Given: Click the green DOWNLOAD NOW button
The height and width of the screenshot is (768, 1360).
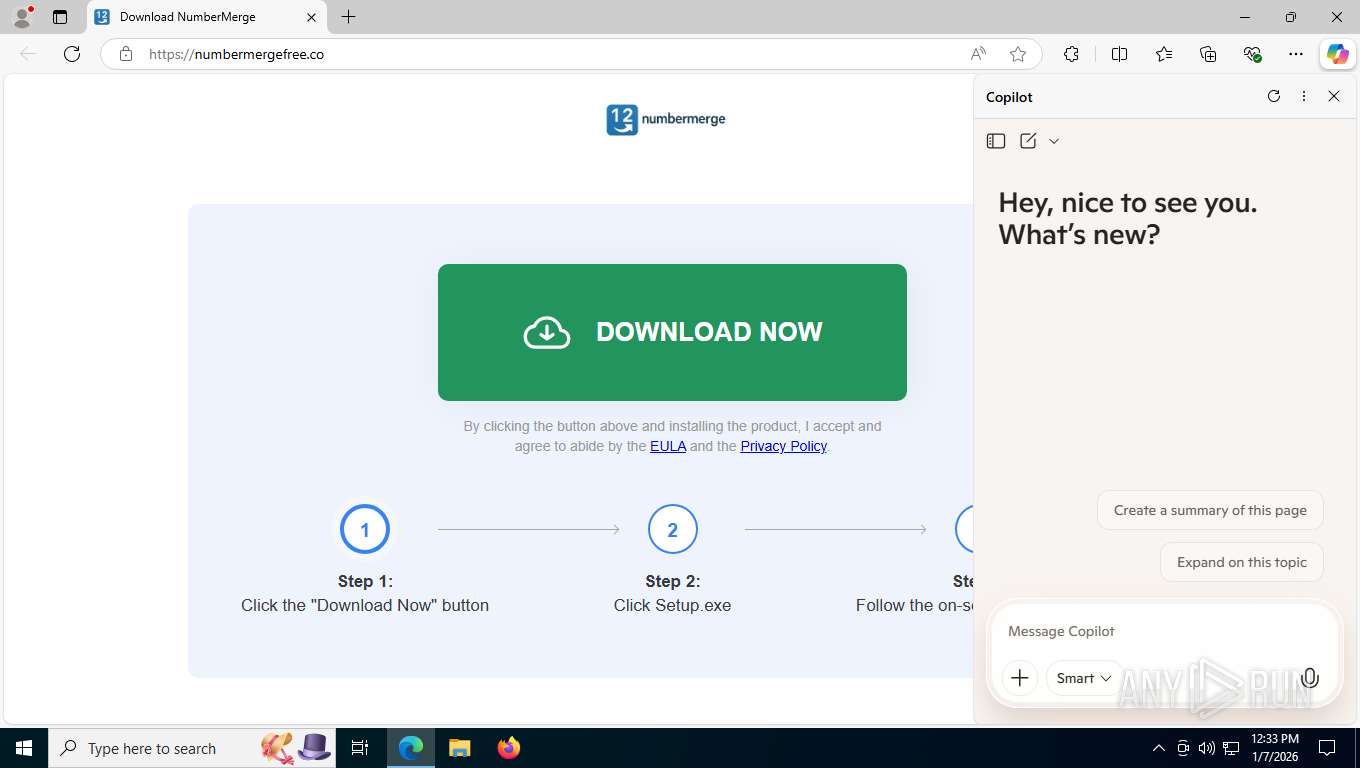Looking at the screenshot, I should (672, 332).
